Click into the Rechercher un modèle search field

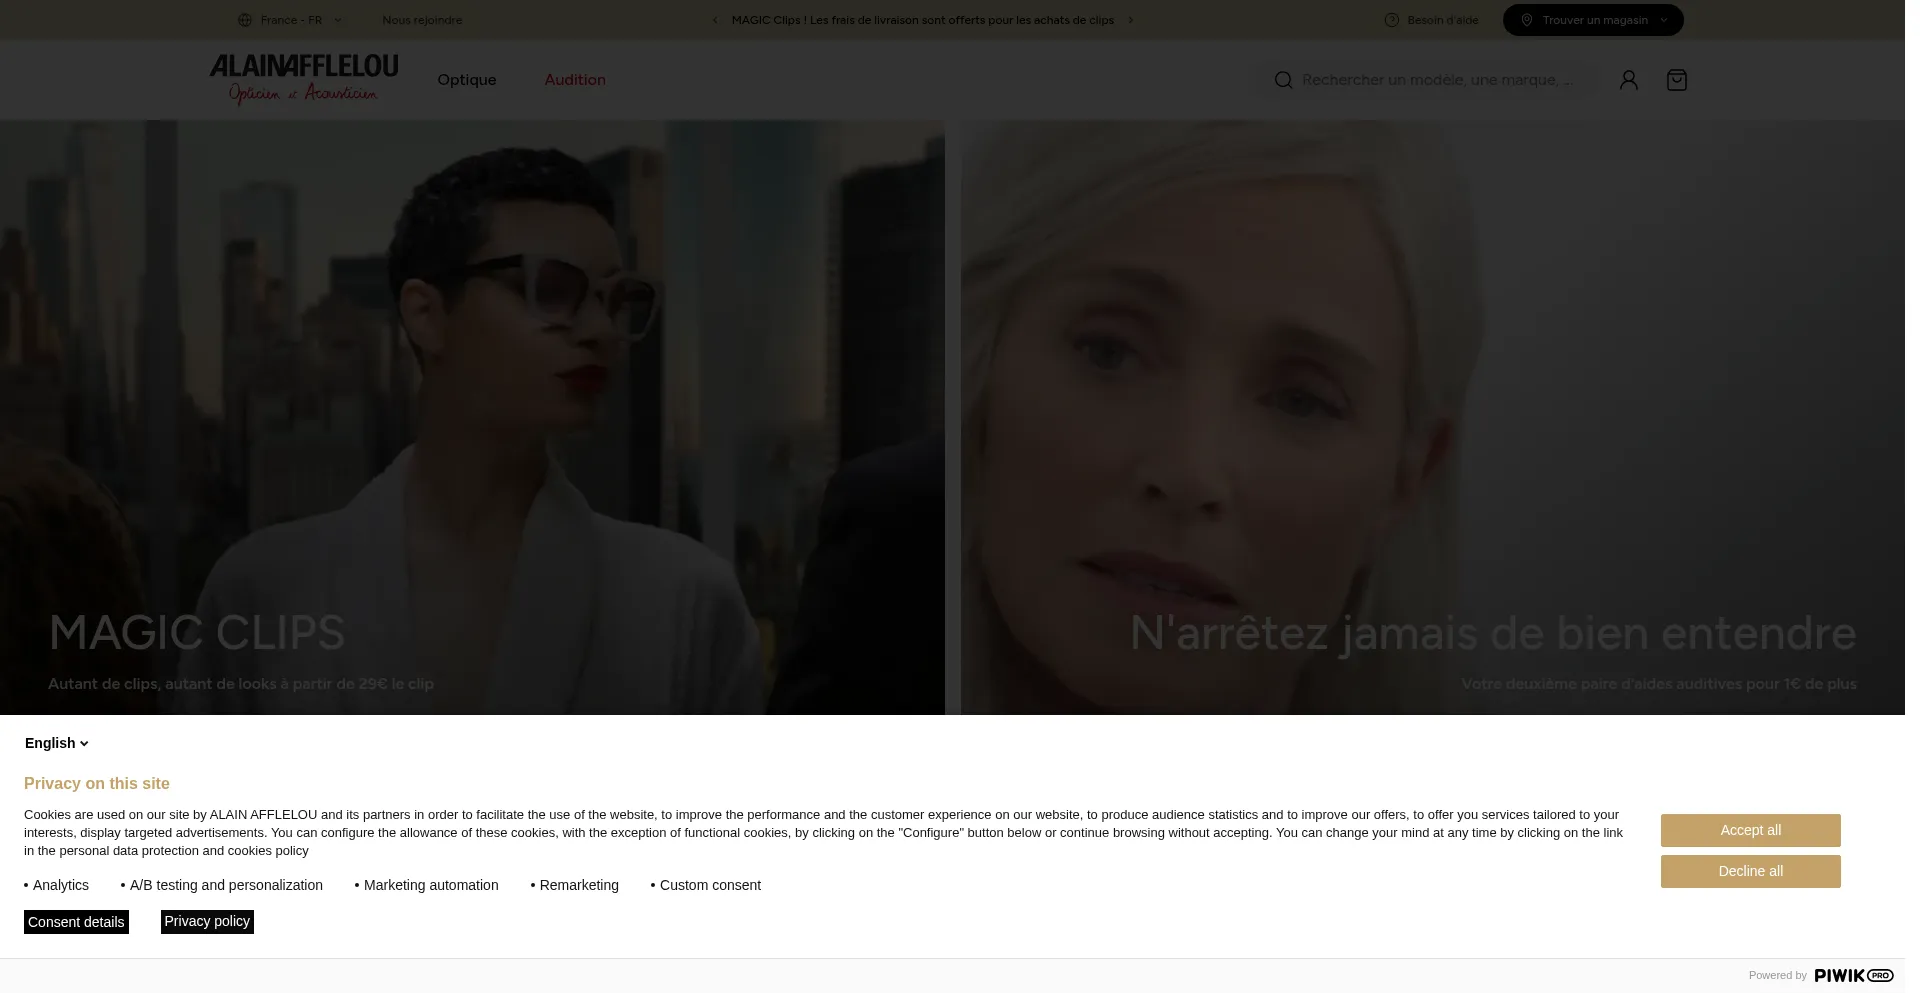pos(1437,80)
